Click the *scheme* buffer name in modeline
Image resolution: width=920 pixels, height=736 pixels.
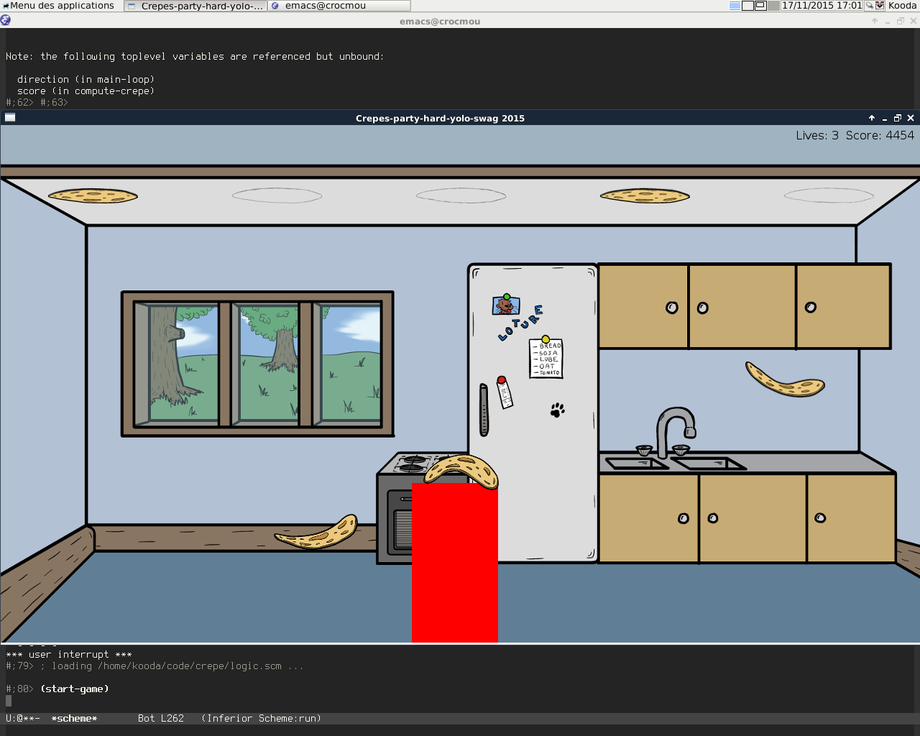pyautogui.click(x=74, y=719)
